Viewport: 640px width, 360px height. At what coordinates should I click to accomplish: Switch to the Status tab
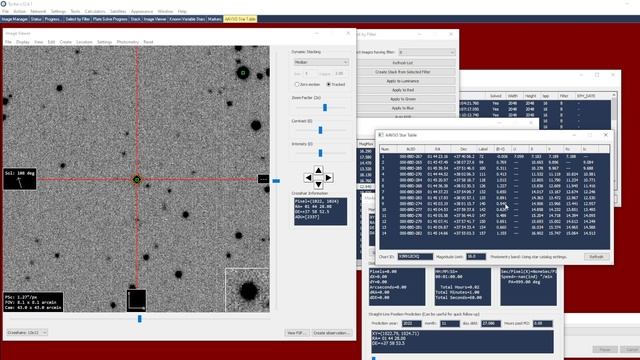tap(36, 19)
